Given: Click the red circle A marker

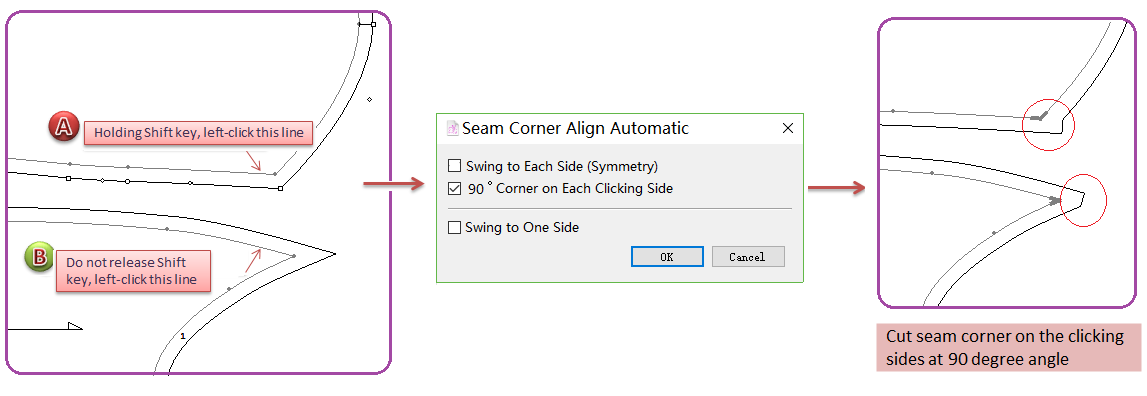Looking at the screenshot, I should 64,129.
